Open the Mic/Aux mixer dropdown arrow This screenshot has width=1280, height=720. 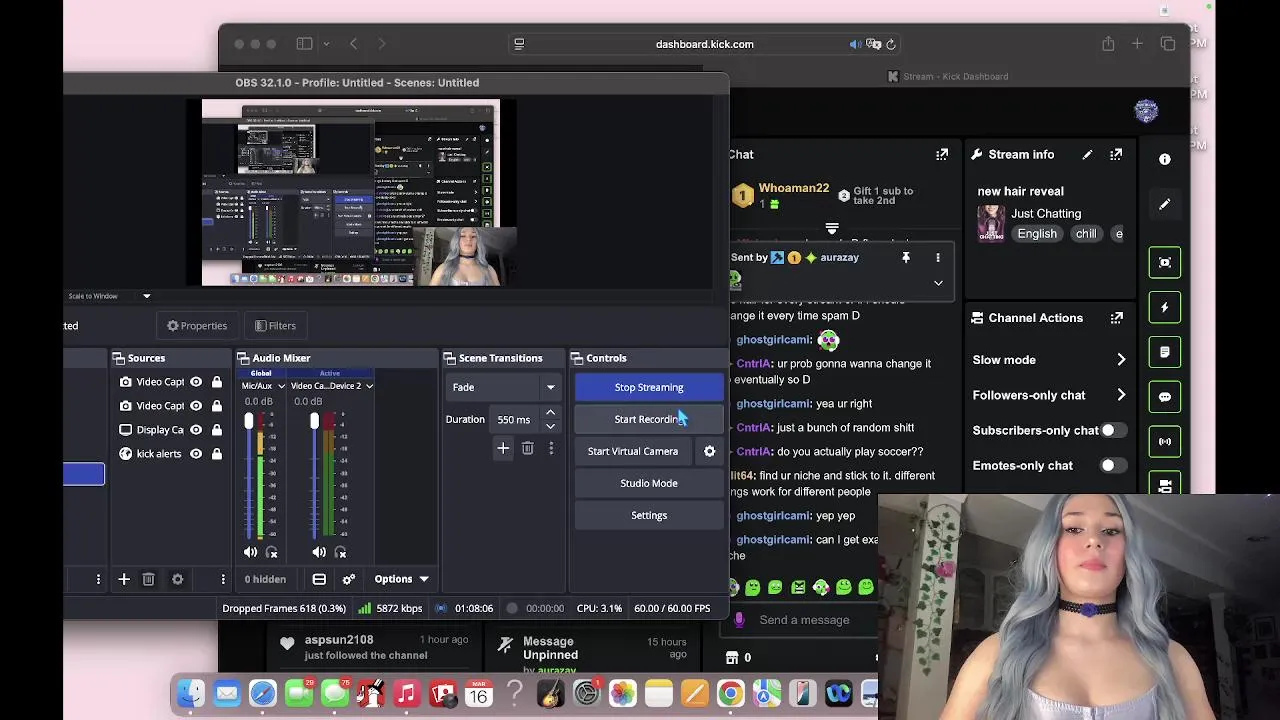(281, 386)
